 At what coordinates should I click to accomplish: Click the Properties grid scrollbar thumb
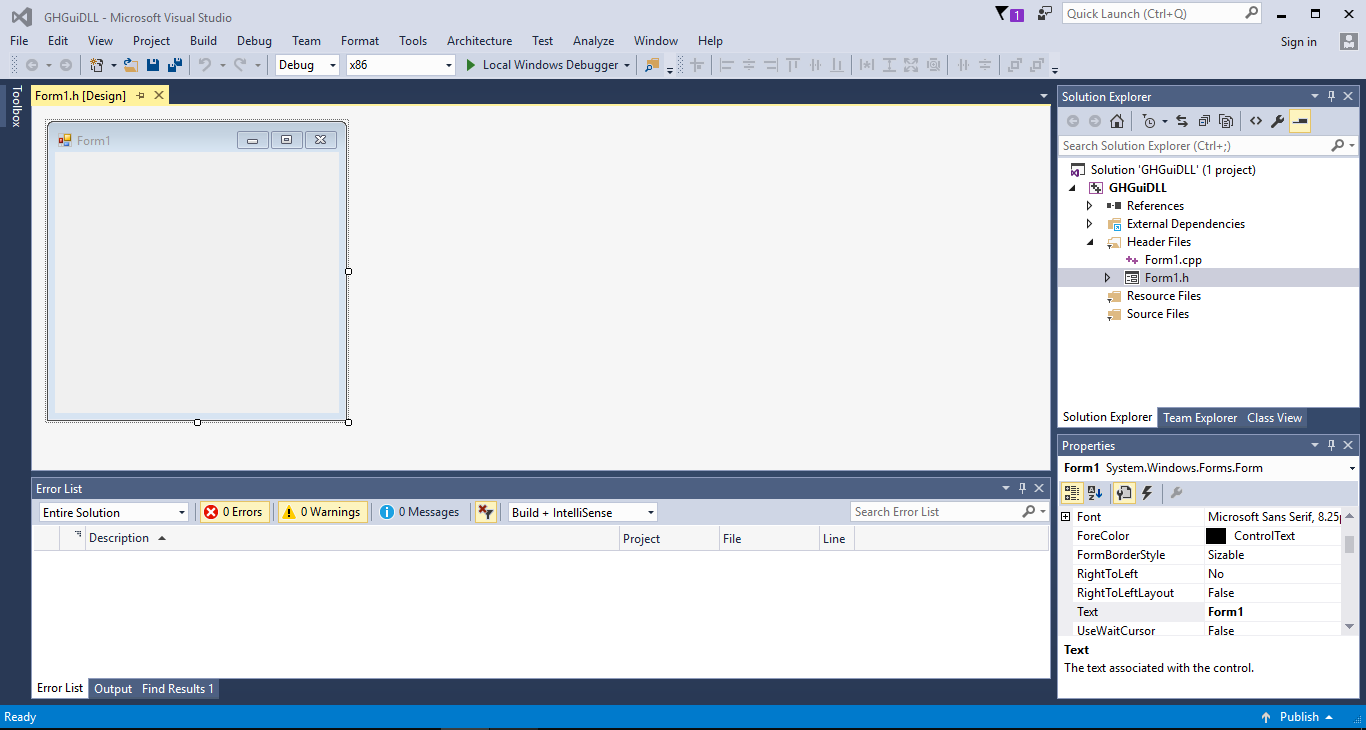point(1350,543)
